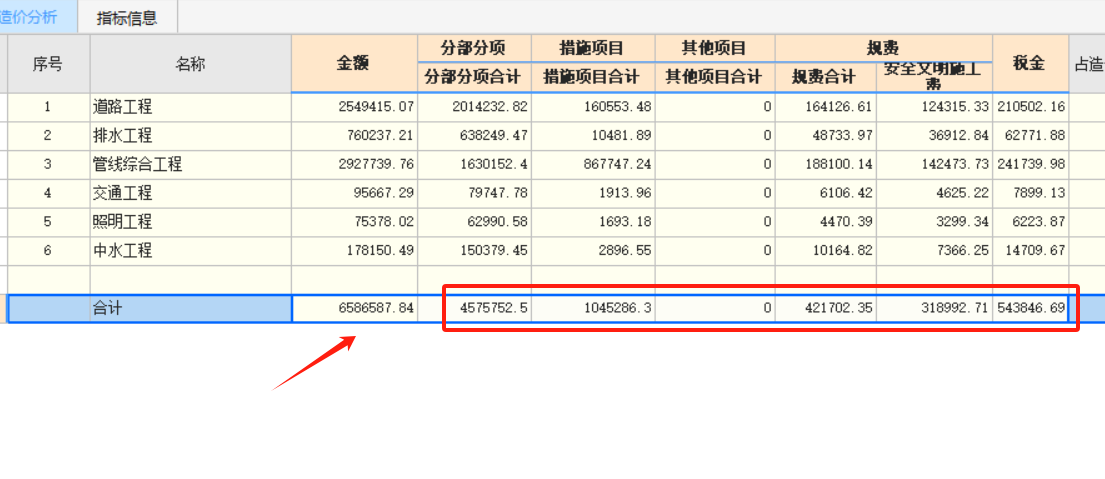Click total 4575752.5 in 分部分项合计
Screen dimensions: 1105x479
point(474,309)
